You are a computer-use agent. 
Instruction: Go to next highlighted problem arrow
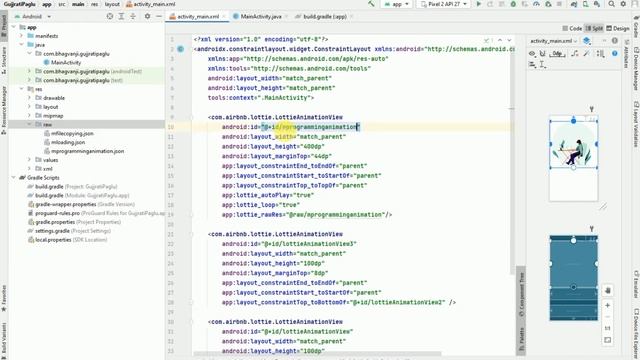pyautogui.click(x=509, y=40)
